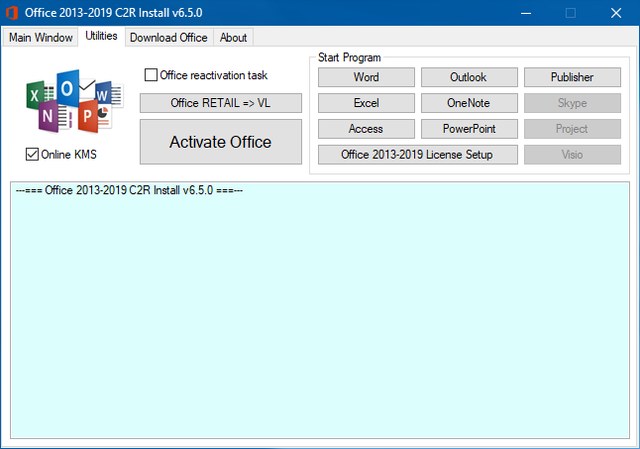Open Office 2013-2019 License Setup
This screenshot has width=640, height=449.
tap(416, 154)
